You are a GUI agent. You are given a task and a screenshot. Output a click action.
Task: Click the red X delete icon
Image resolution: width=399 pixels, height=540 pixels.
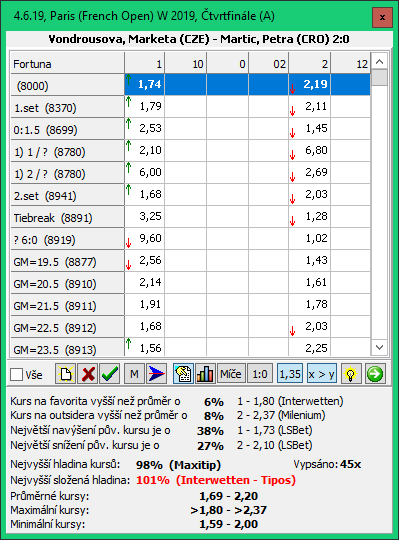88,374
